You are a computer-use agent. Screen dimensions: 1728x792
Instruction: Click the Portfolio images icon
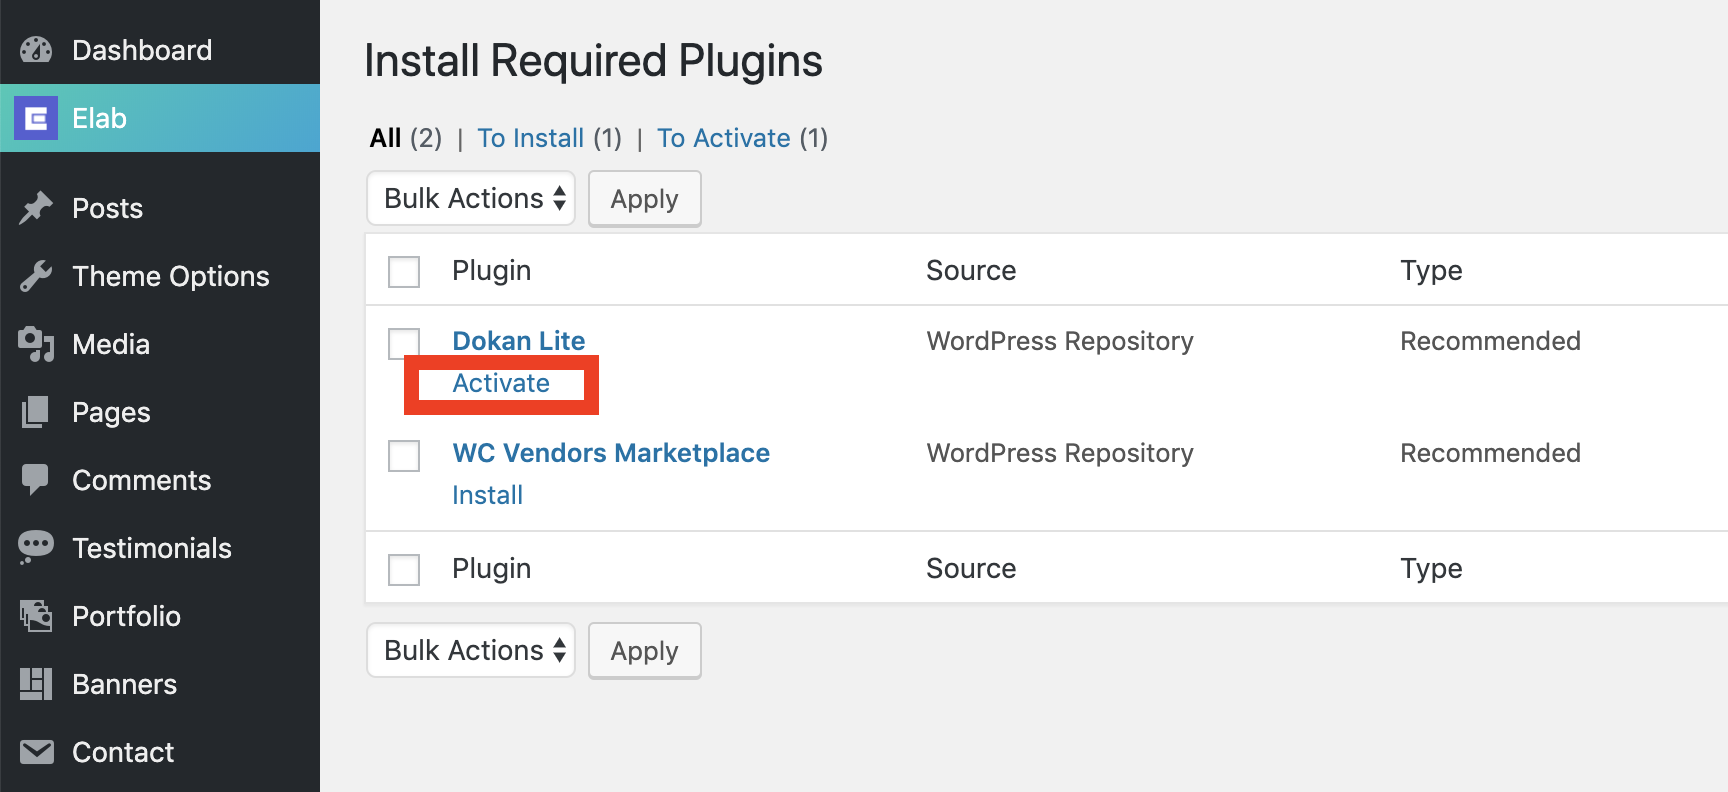[x=36, y=616]
